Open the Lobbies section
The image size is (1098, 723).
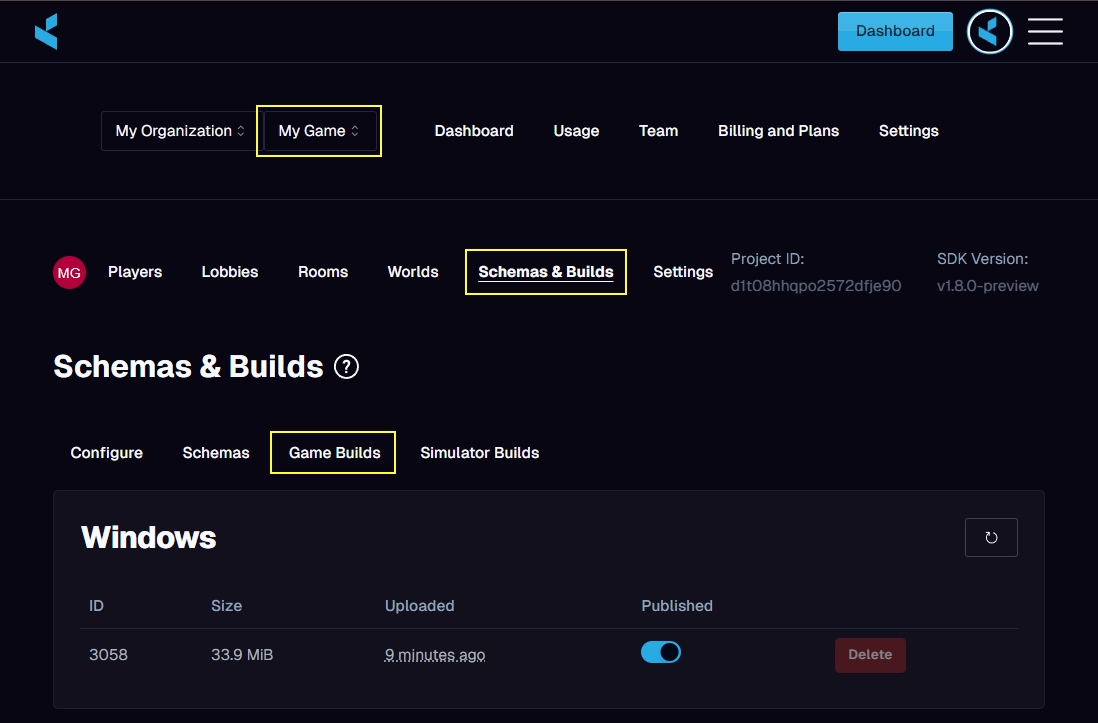(230, 272)
